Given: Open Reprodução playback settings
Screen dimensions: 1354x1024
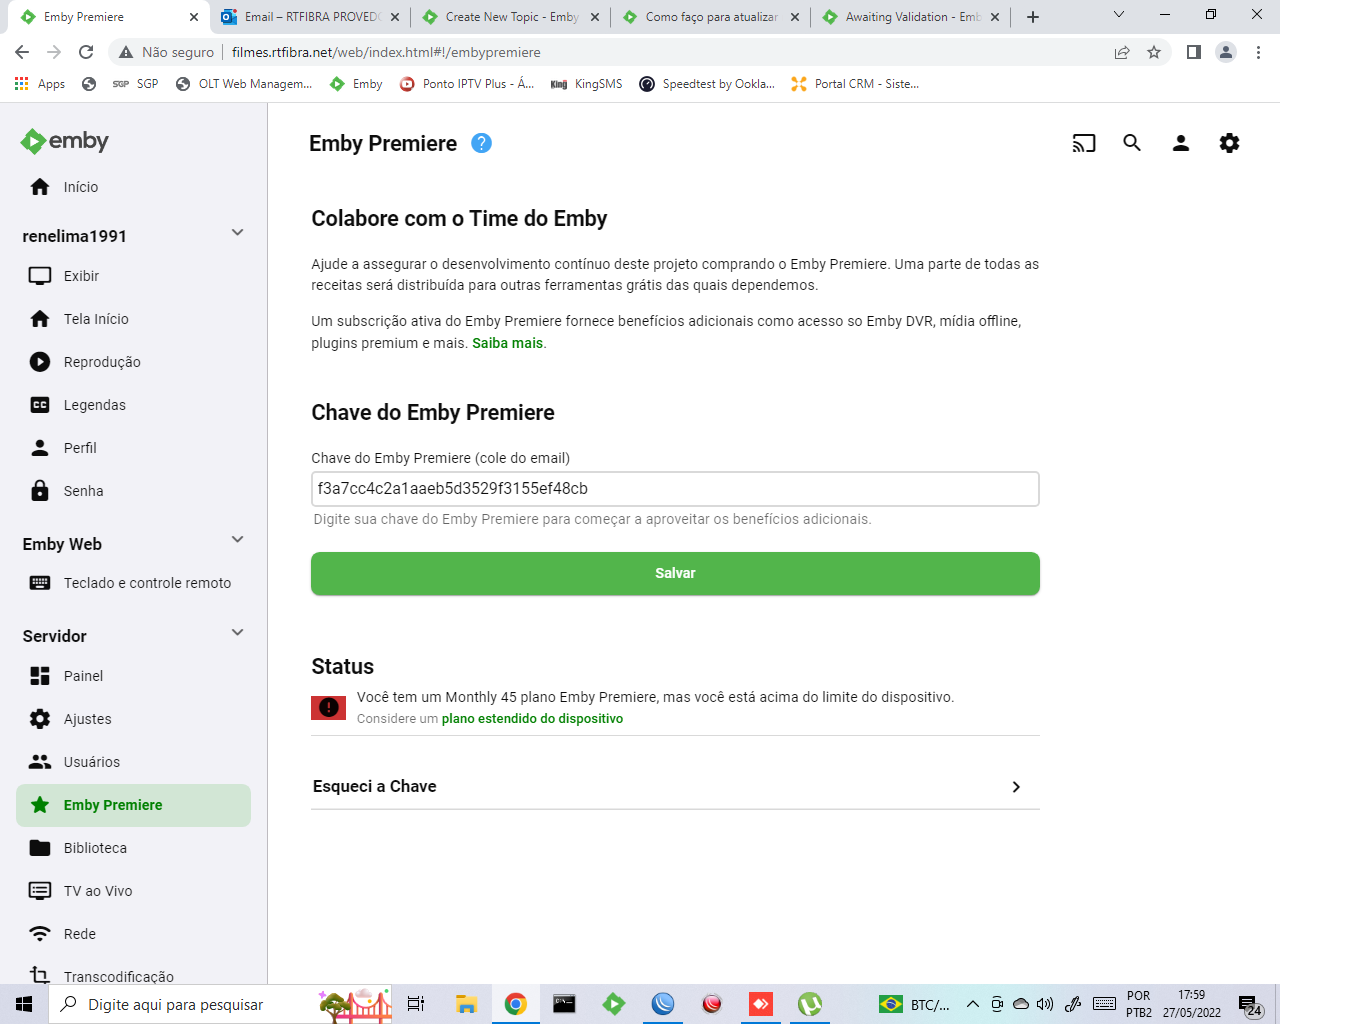Looking at the screenshot, I should point(133,362).
